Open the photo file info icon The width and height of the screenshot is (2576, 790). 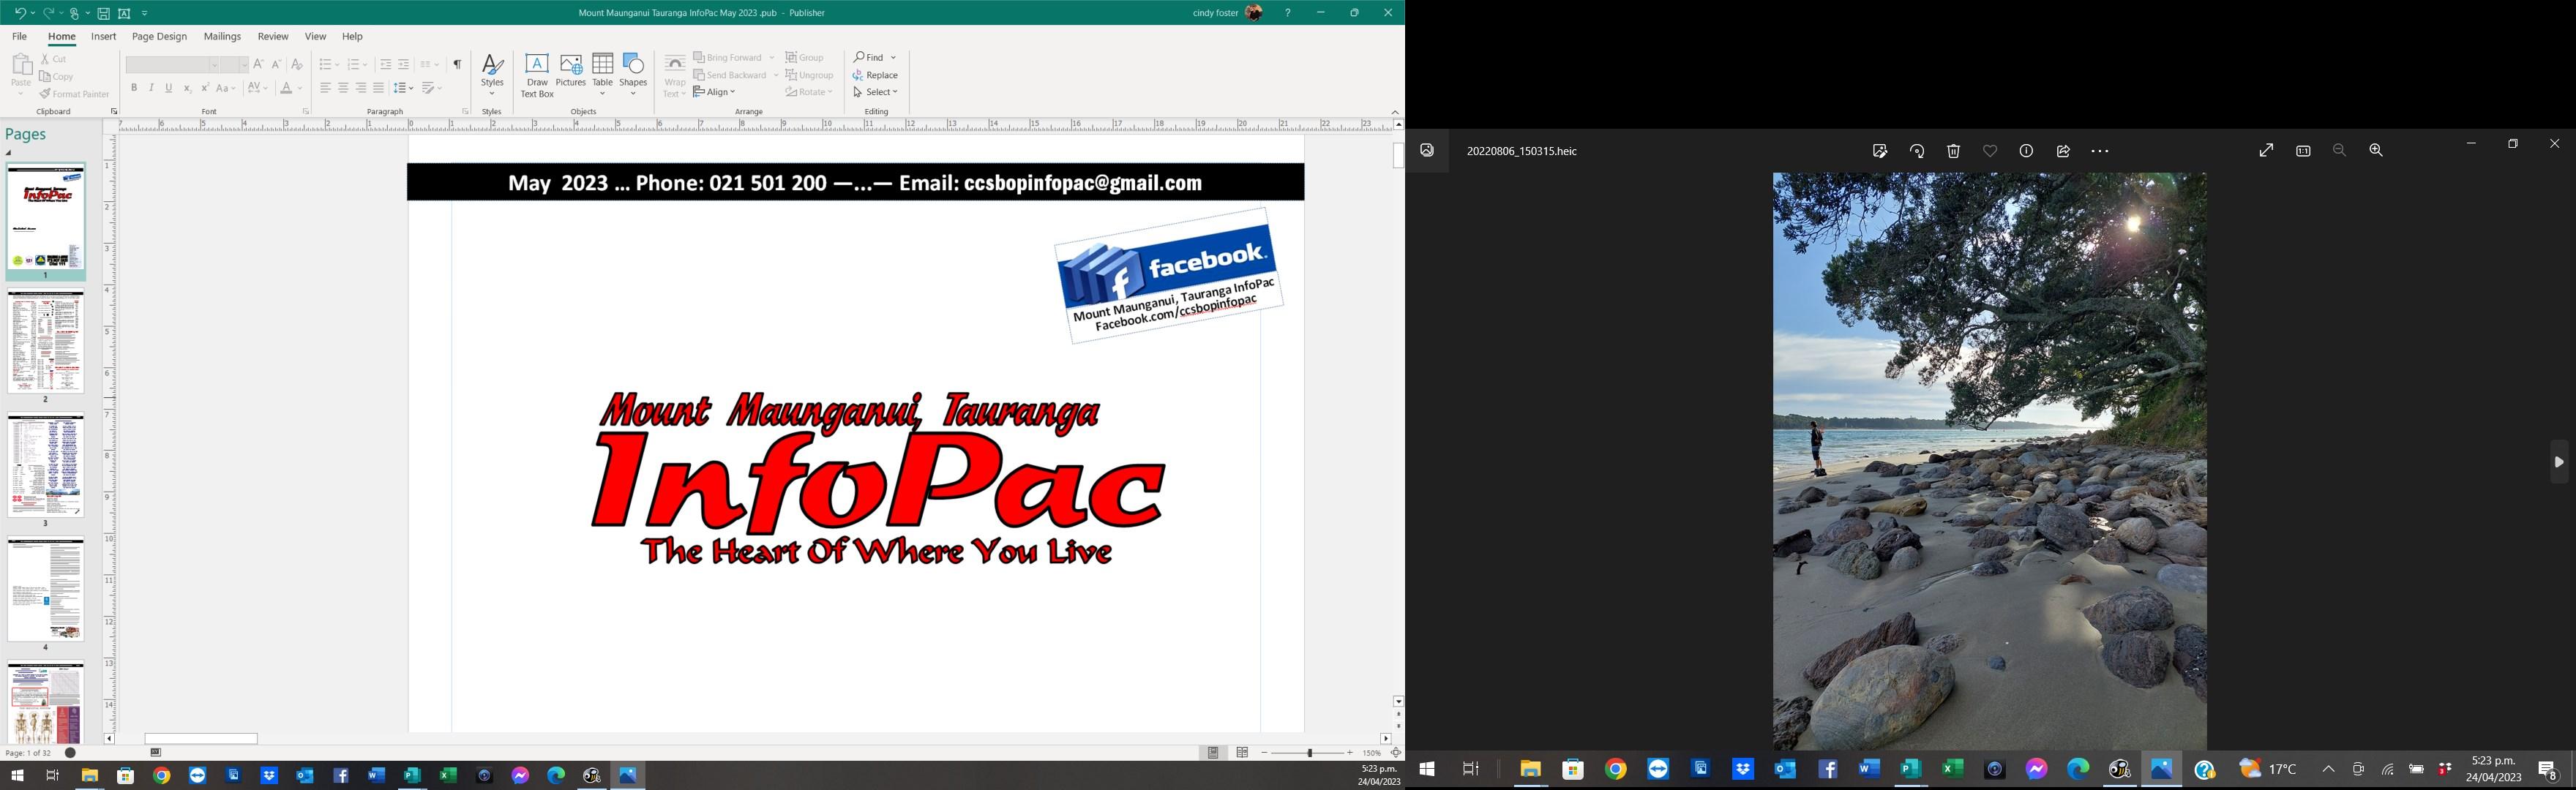(x=2026, y=151)
